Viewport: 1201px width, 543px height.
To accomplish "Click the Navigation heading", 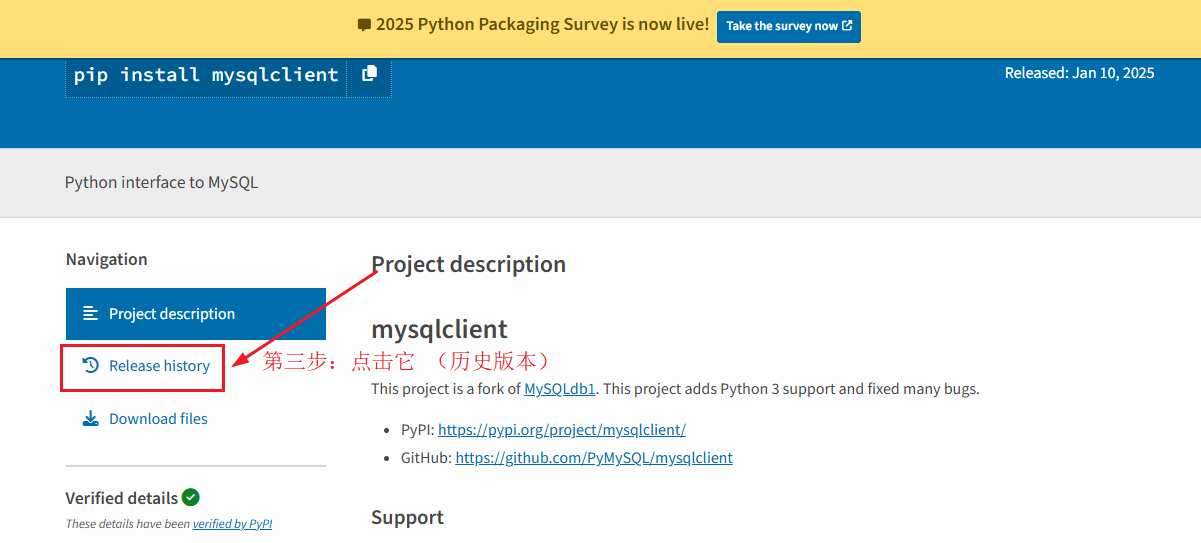I will (106, 260).
